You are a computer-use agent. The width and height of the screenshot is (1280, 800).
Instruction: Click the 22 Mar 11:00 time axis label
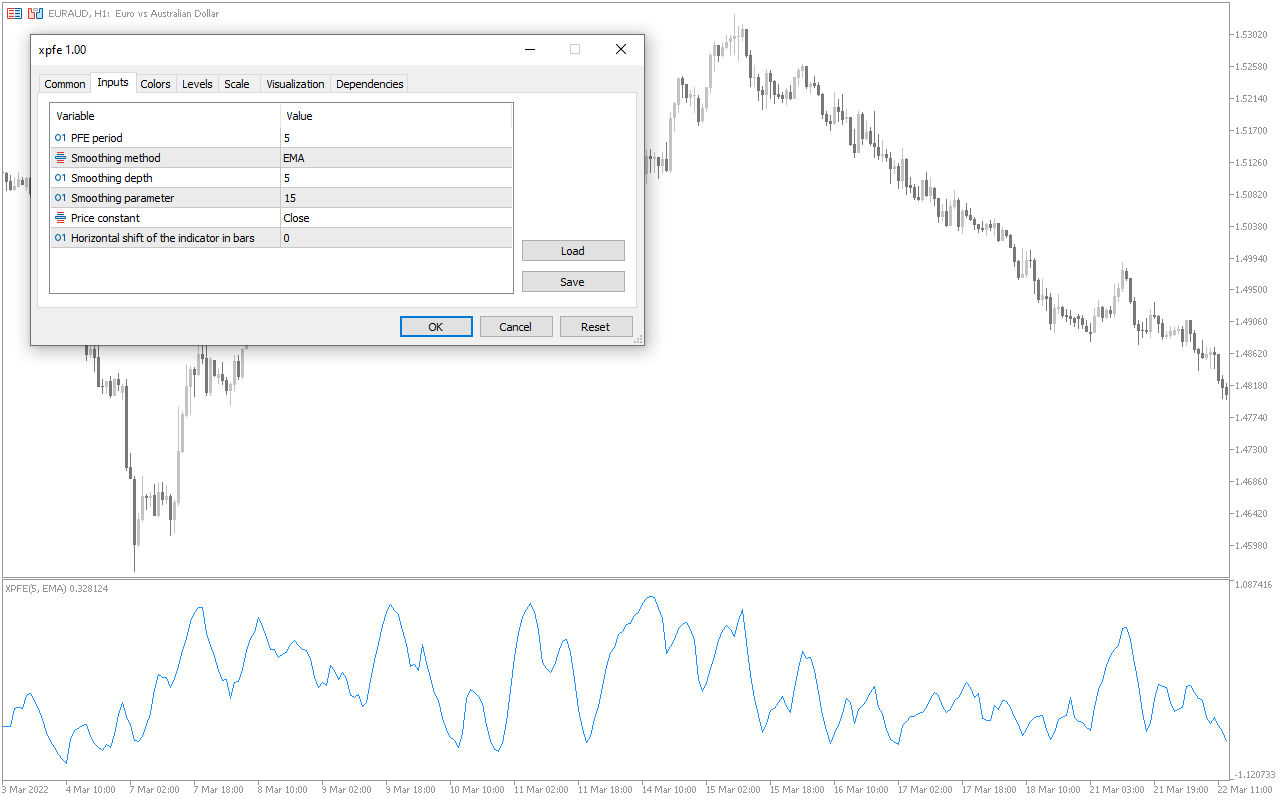pyautogui.click(x=1244, y=790)
